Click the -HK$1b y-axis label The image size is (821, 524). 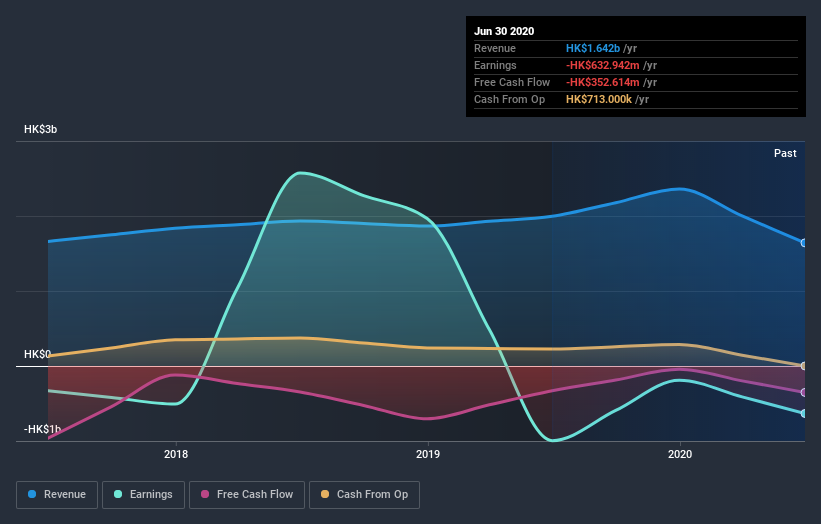(42, 429)
